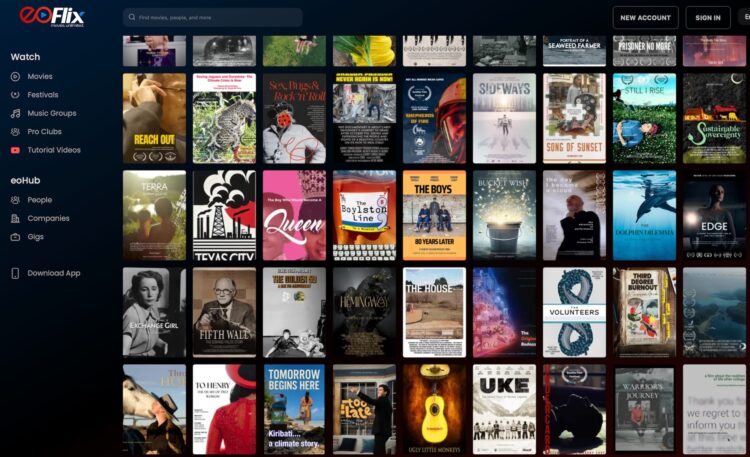
Task: Open the Reach Out movie poster
Action: coord(154,118)
